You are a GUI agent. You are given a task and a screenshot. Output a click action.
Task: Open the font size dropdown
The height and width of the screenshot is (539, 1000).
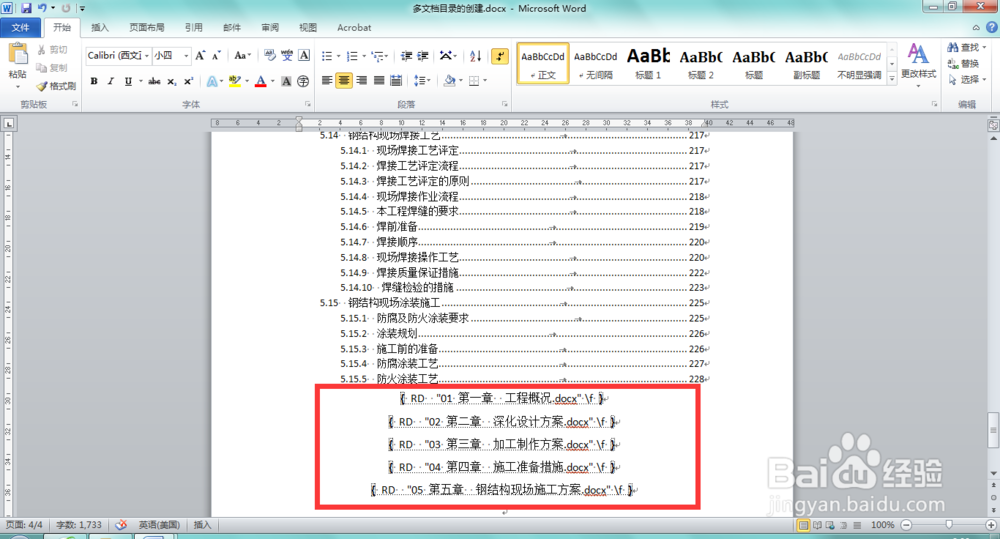[186, 55]
